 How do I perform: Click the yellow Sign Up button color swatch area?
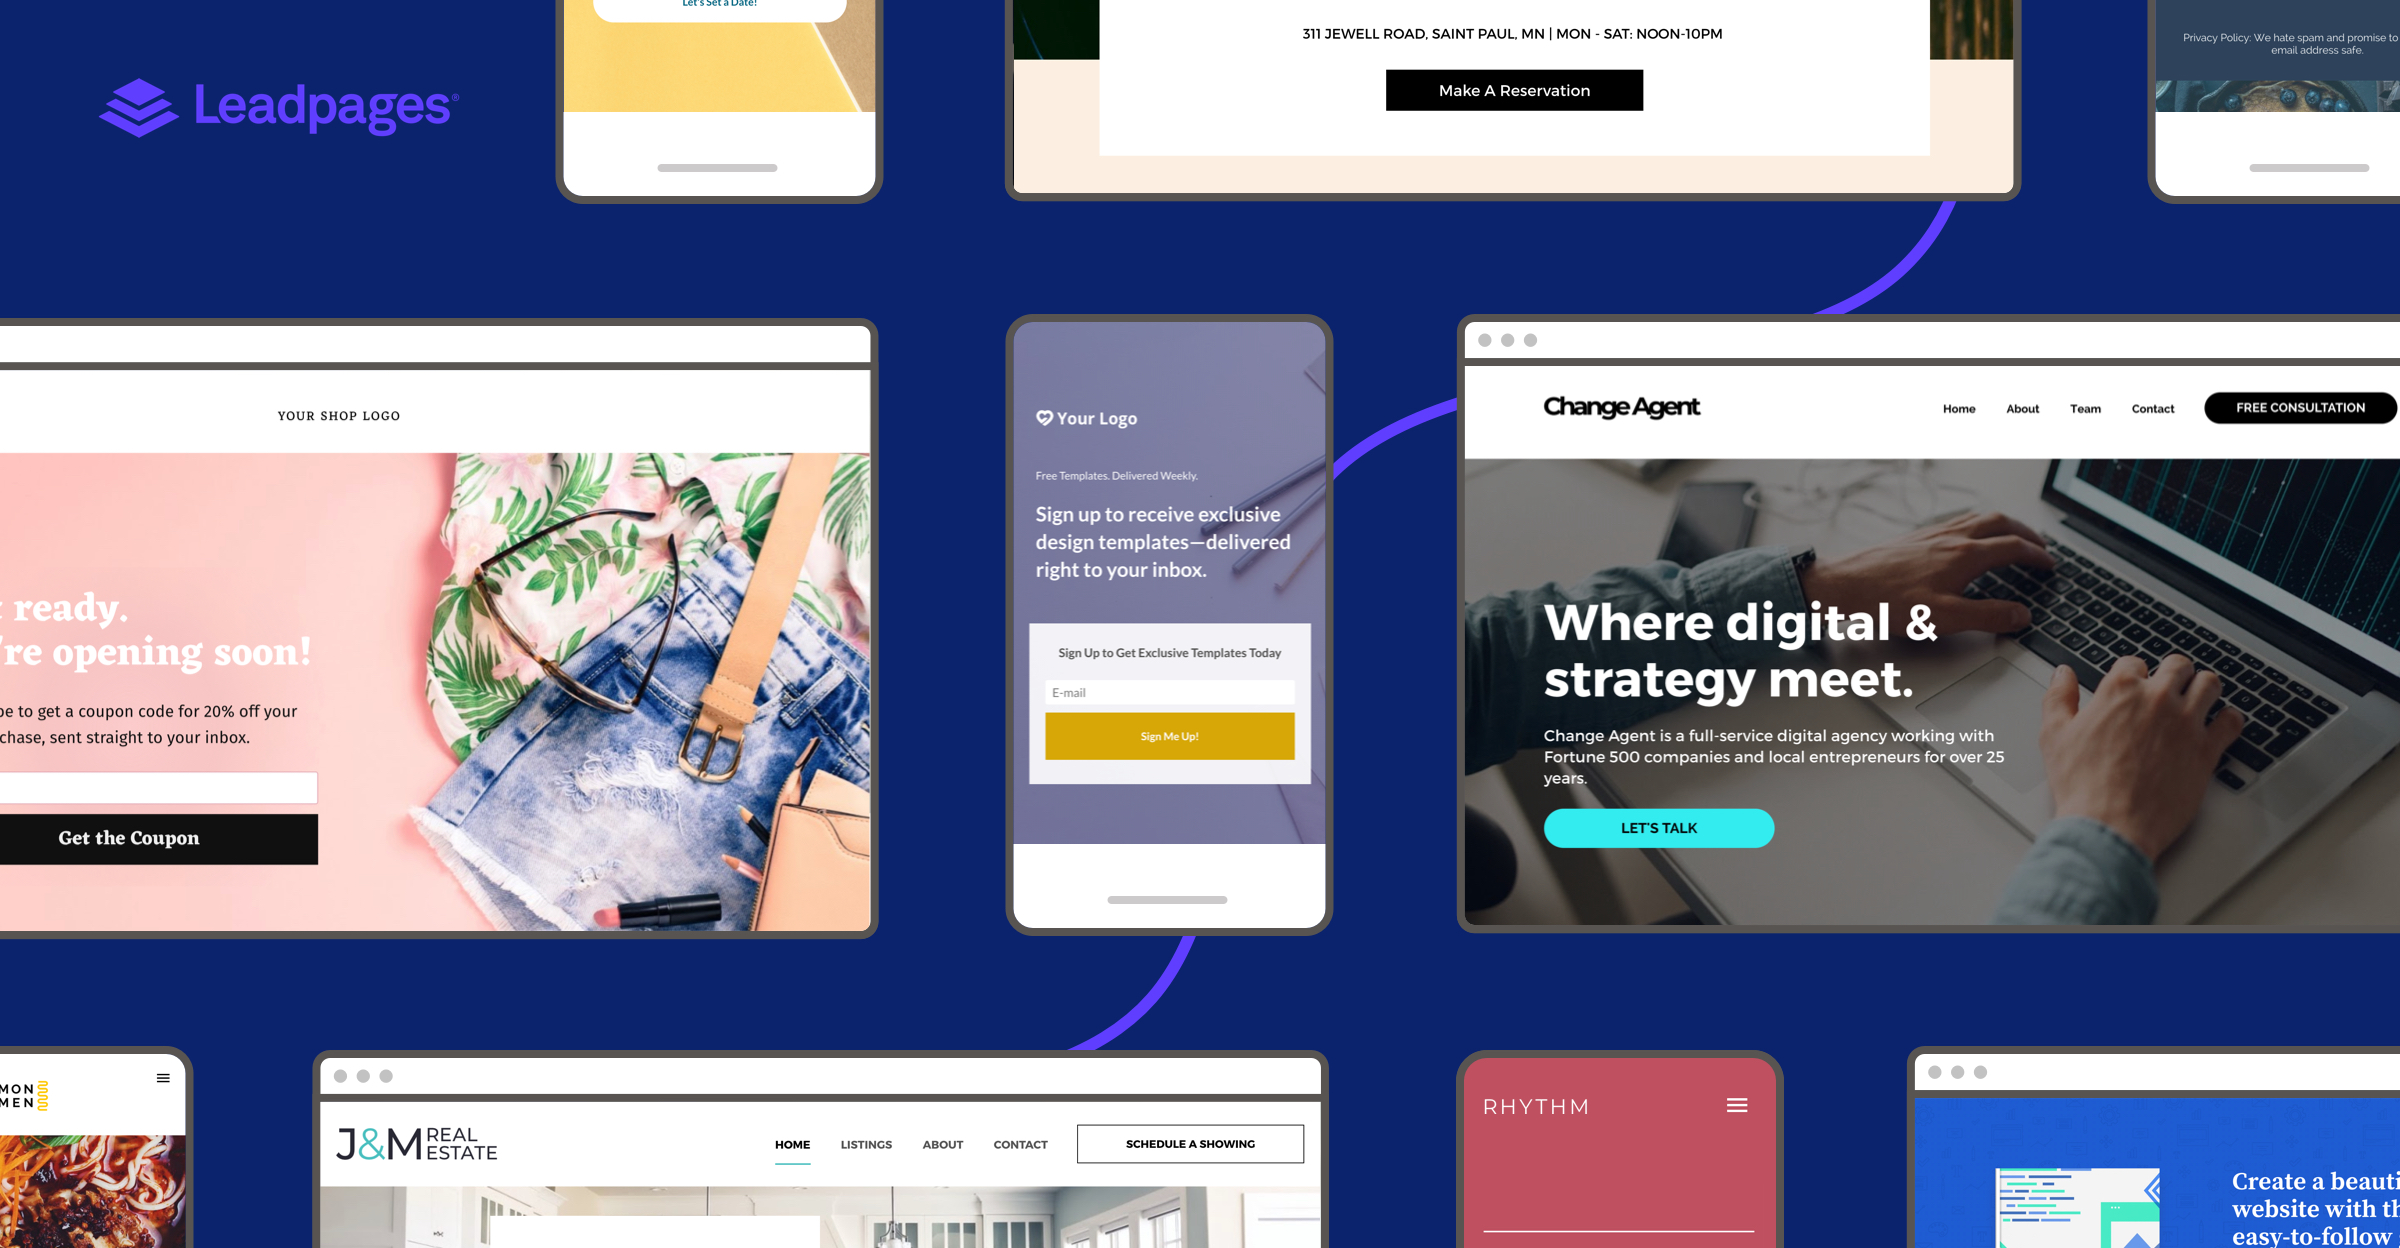1170,735
